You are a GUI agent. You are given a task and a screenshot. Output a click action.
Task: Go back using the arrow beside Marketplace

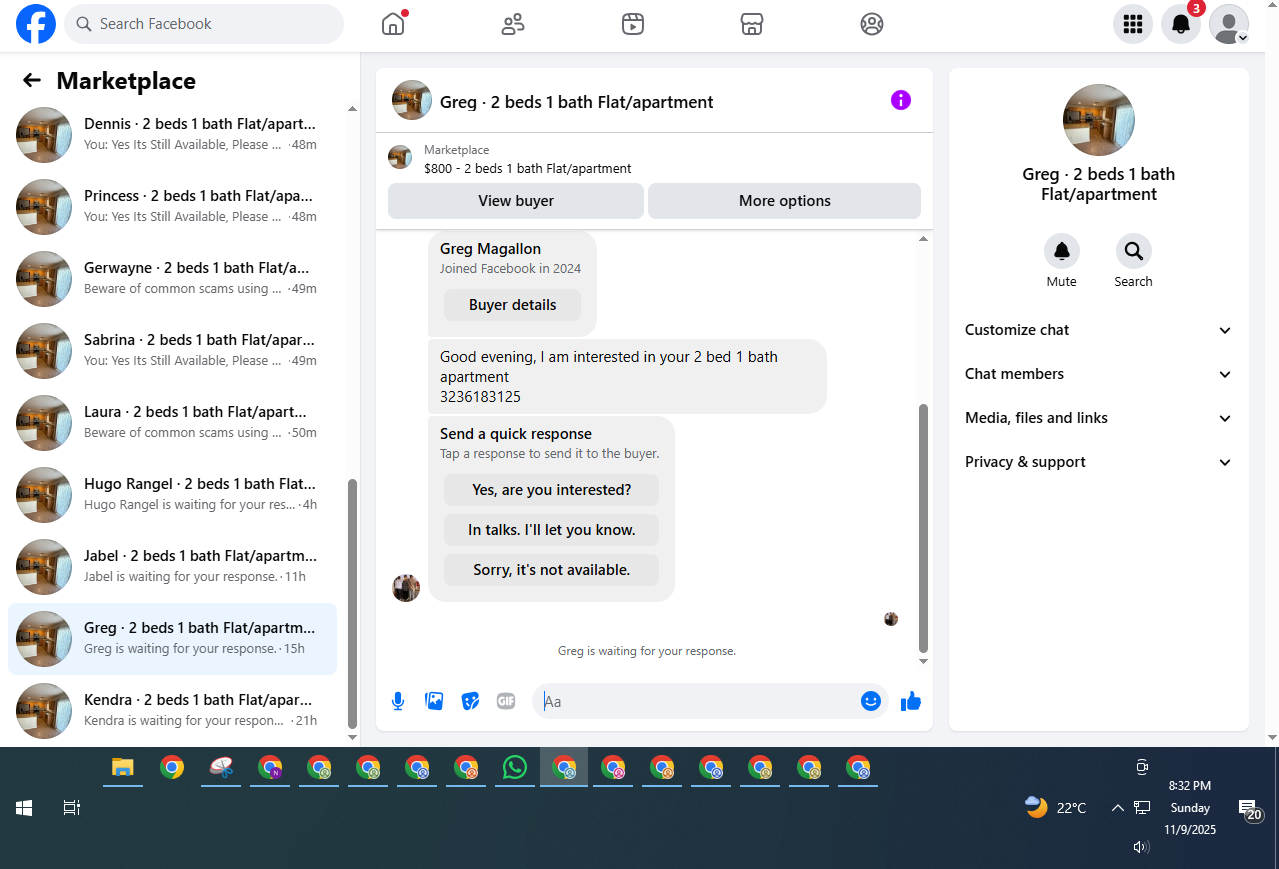[32, 81]
